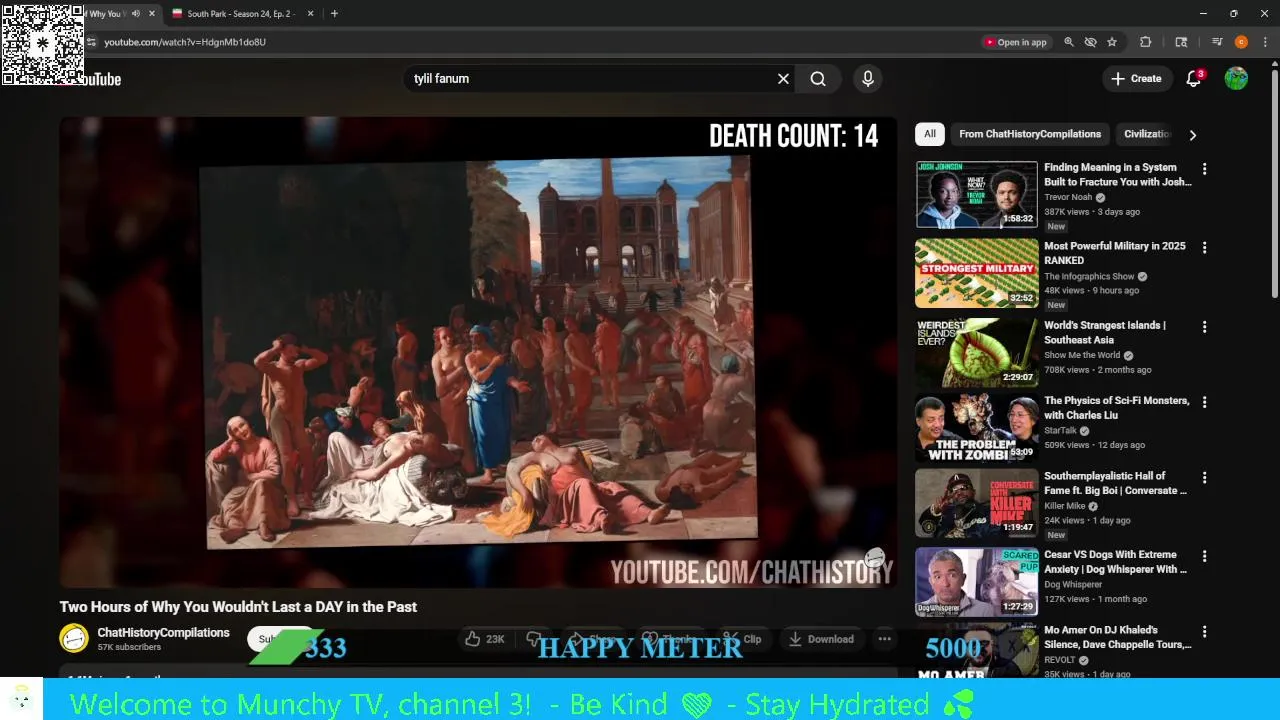1280x720 pixels.
Task: Open options menu for Most Powerful Military video
Action: (x=1204, y=247)
